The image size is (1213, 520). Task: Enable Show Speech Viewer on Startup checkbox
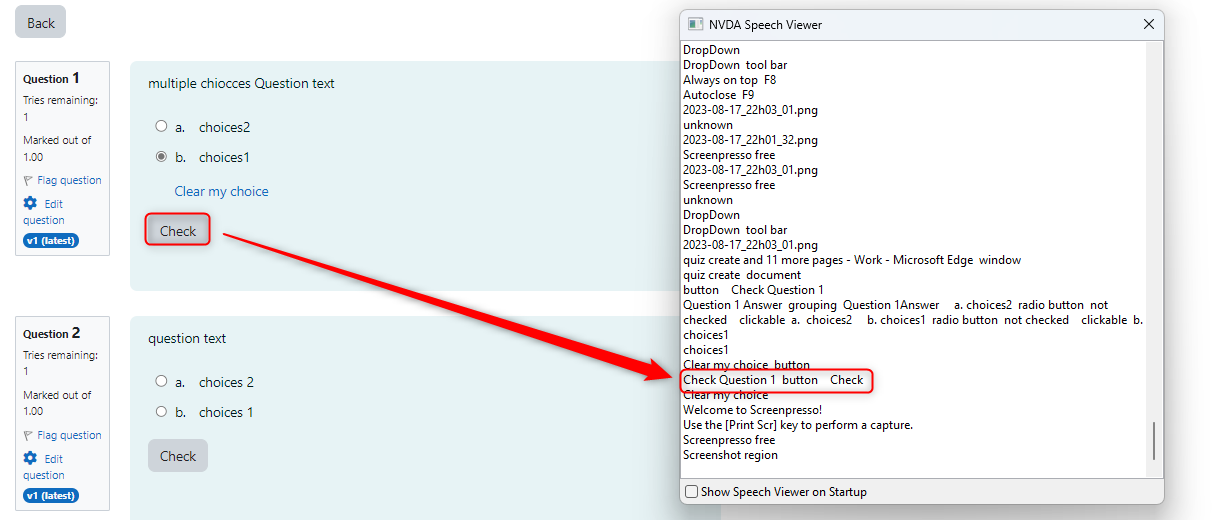click(691, 492)
